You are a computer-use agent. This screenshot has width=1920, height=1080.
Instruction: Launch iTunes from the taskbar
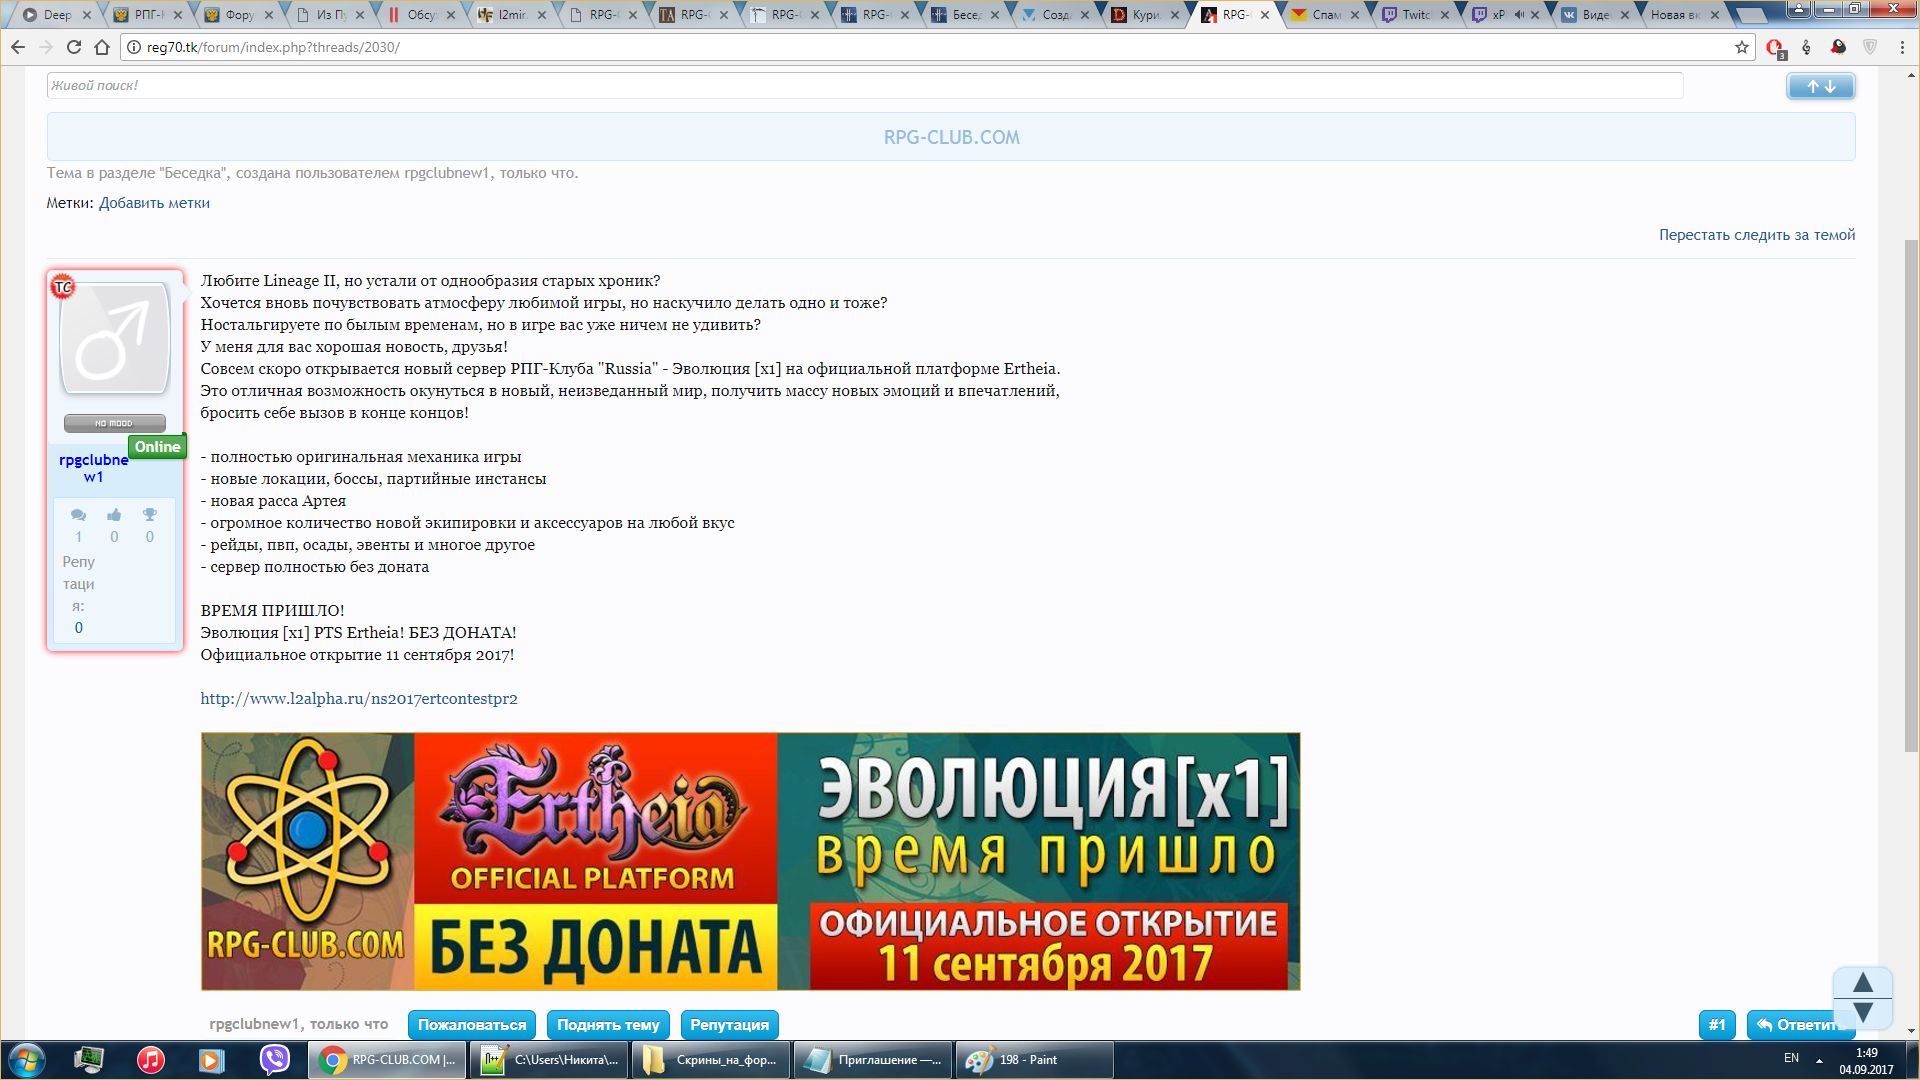[150, 1060]
